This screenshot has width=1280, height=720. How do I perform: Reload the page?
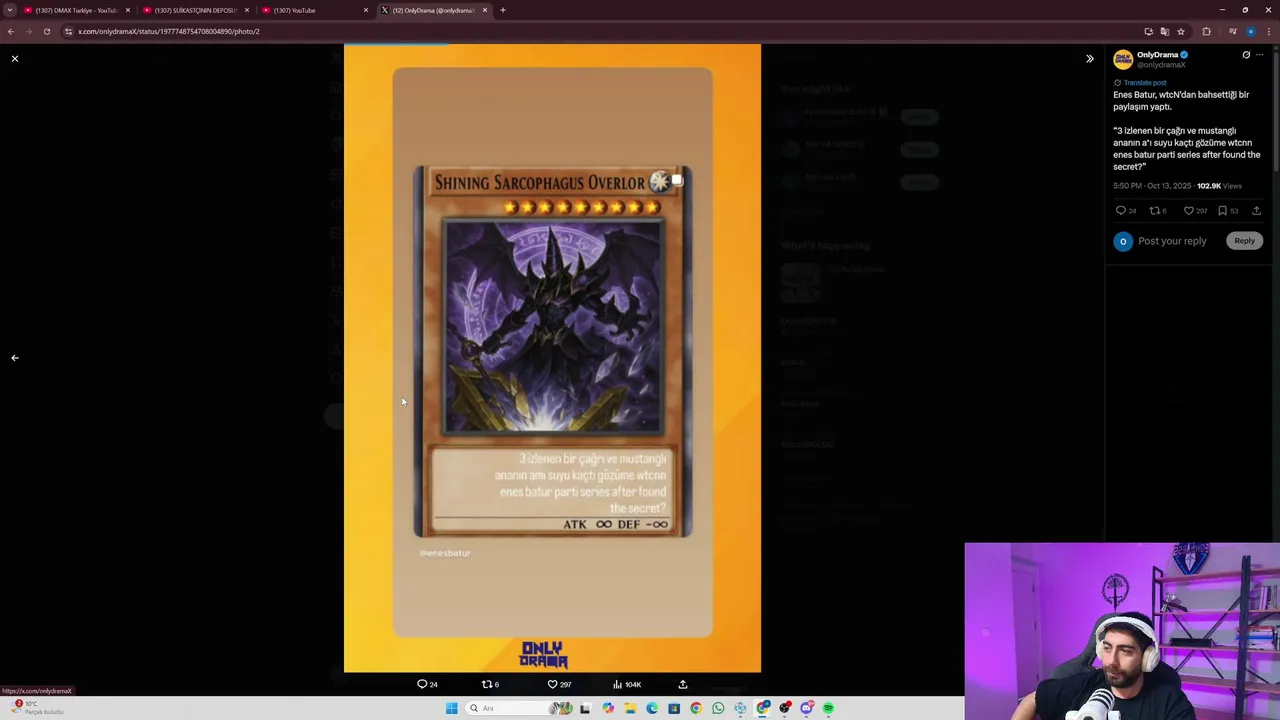[47, 31]
